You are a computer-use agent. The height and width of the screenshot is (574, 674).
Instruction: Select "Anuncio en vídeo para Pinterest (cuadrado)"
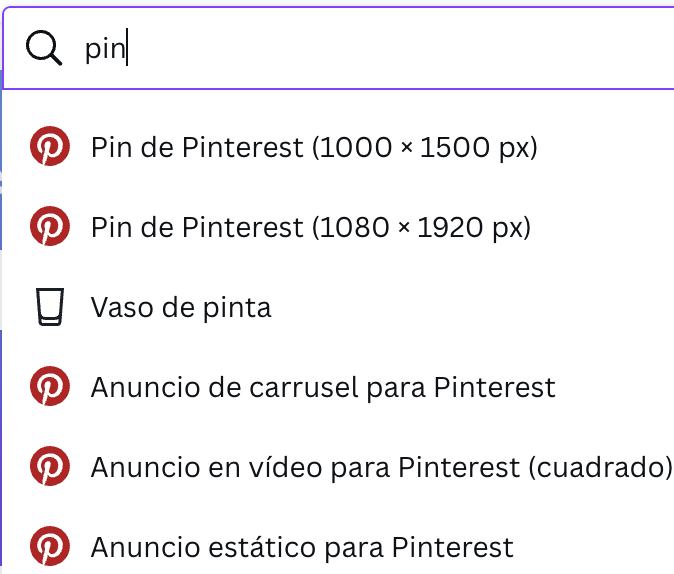coord(380,466)
